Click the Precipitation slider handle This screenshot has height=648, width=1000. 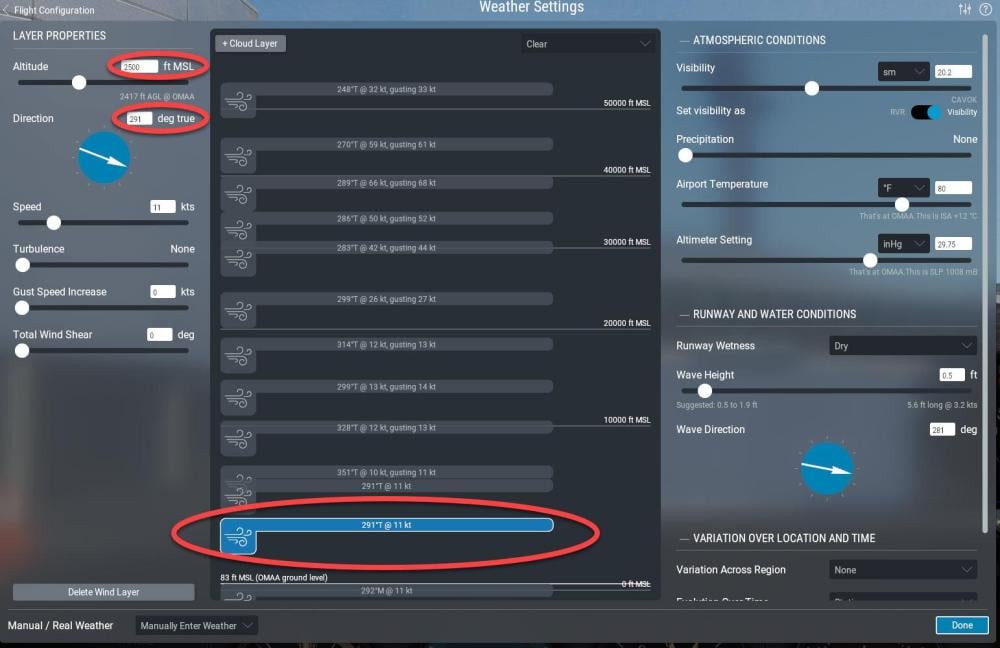coord(686,155)
